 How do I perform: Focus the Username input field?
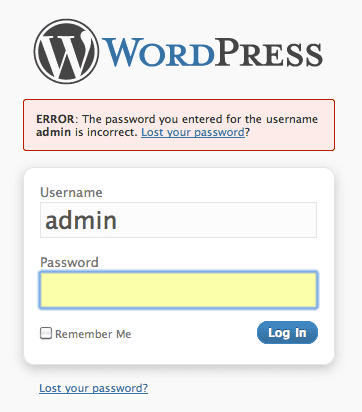[x=178, y=220]
